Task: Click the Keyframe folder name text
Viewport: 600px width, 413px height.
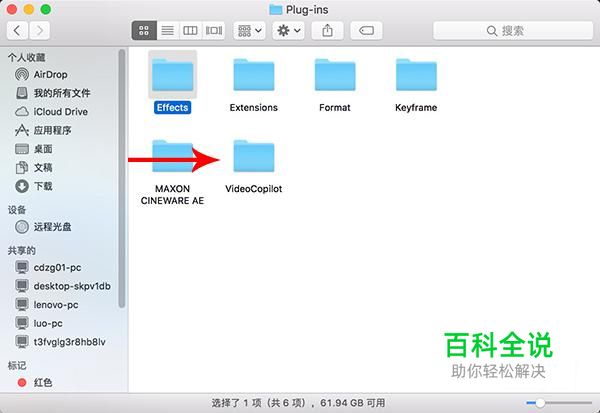Action: click(x=416, y=108)
